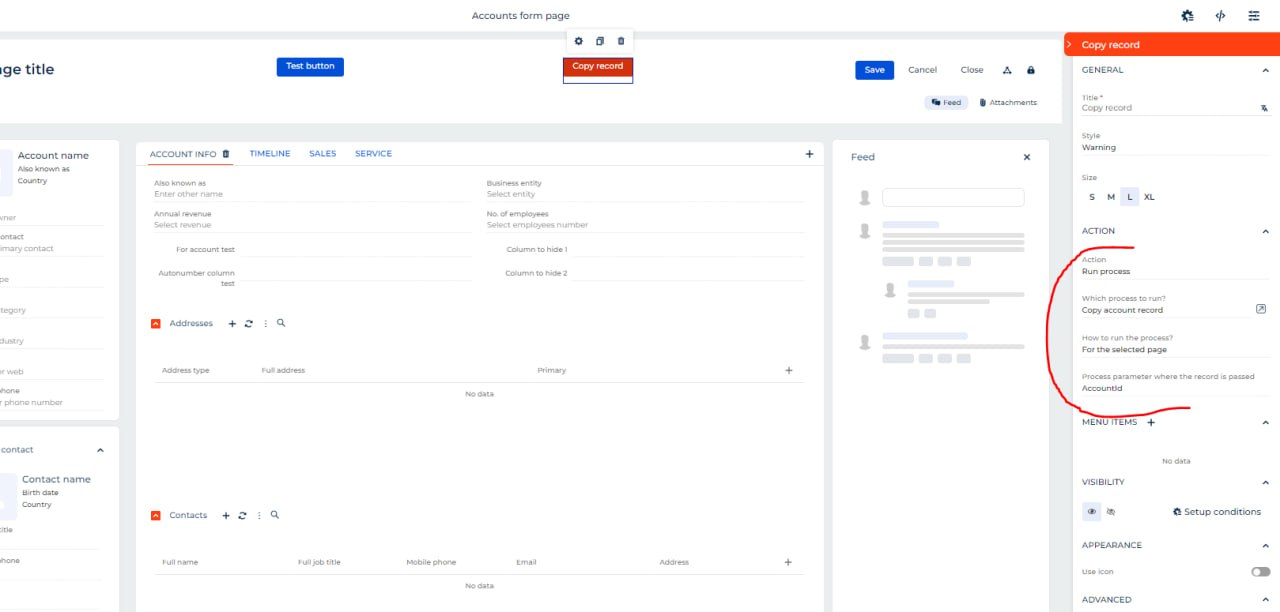
Task: Refresh the Addresses list
Action: coord(248,324)
